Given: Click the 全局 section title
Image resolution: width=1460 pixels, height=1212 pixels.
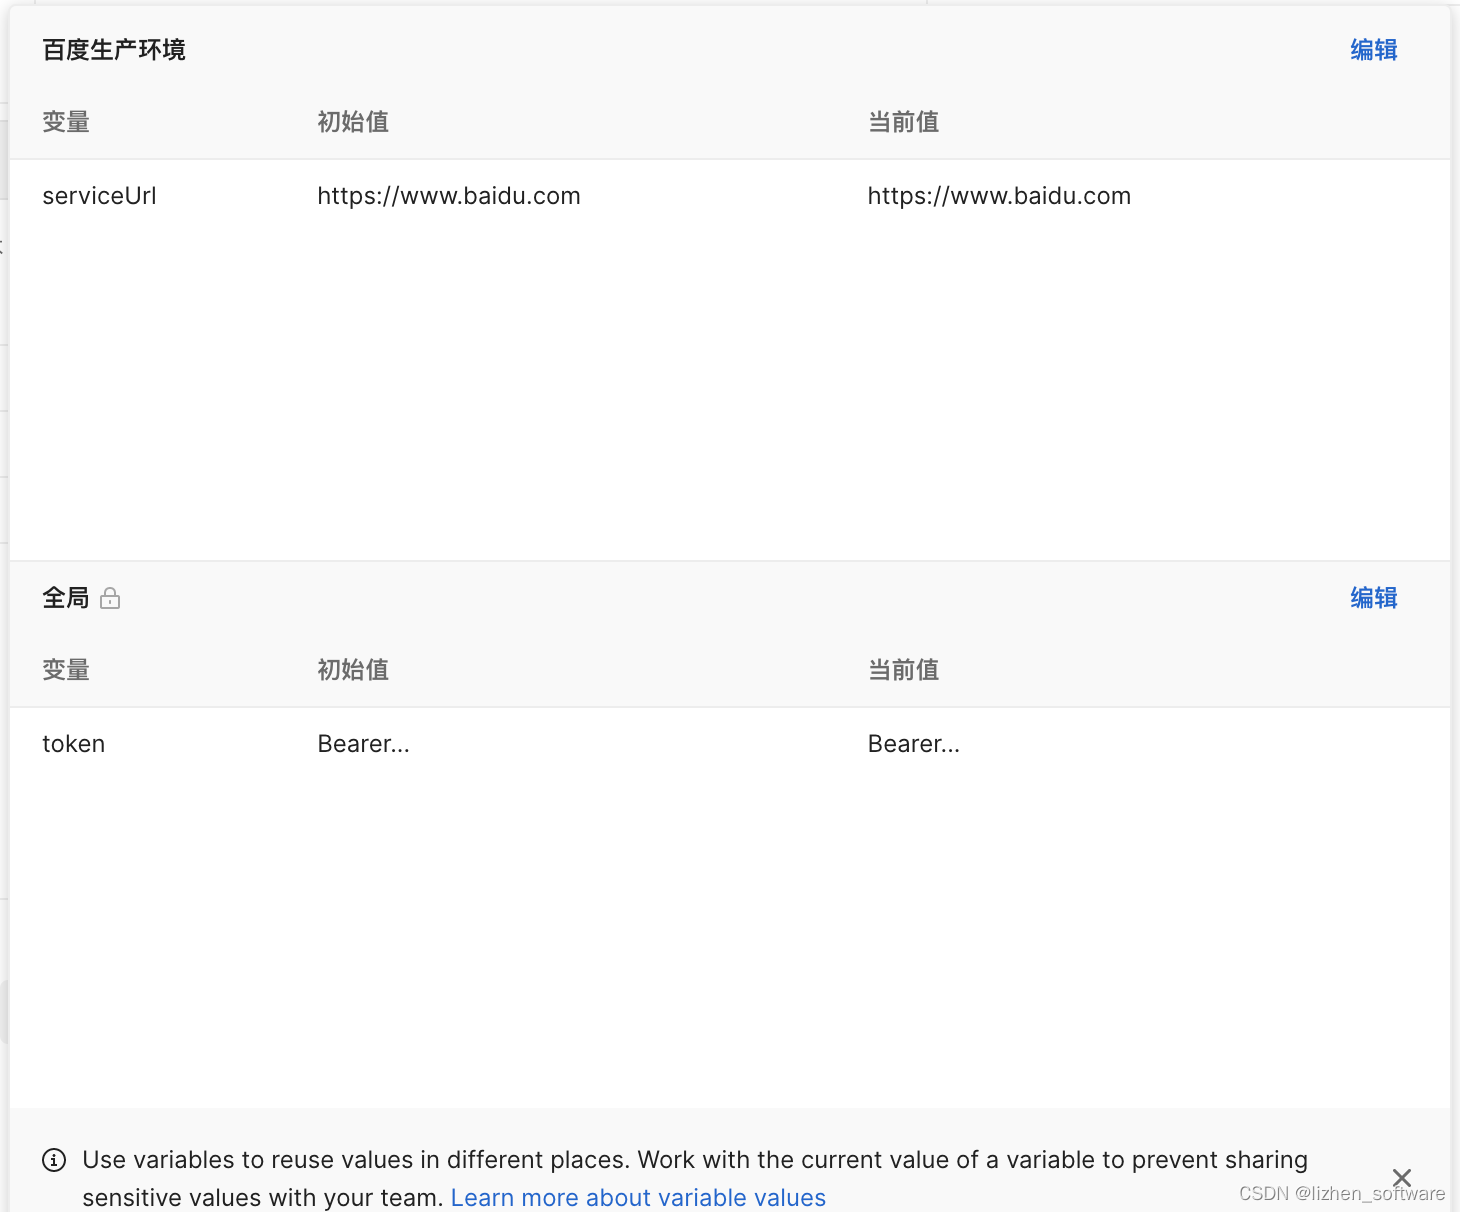Looking at the screenshot, I should point(66,598).
